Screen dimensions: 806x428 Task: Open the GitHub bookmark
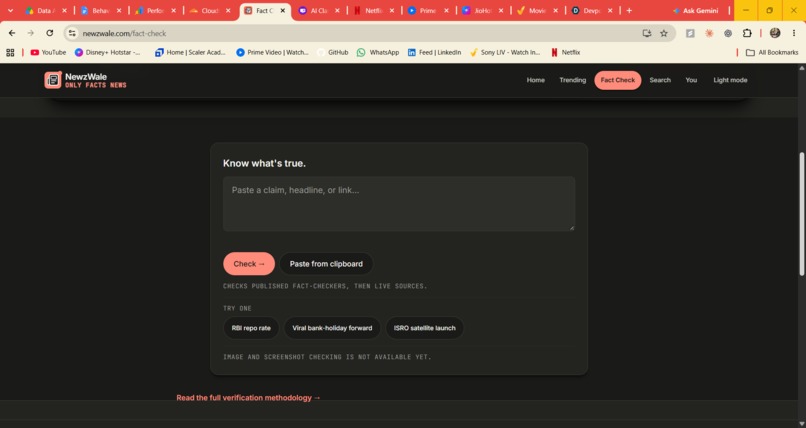[x=333, y=52]
